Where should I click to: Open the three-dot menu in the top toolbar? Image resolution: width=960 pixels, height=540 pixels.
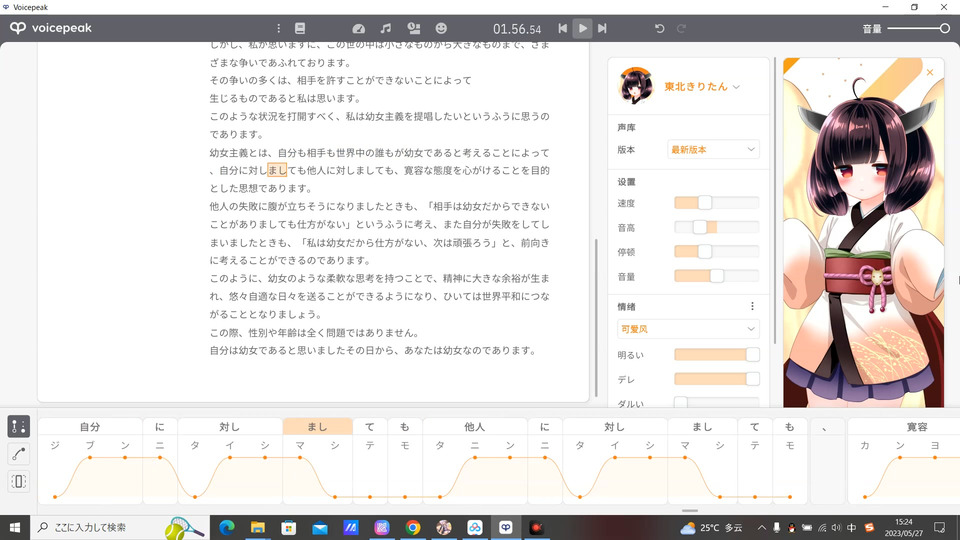(279, 28)
